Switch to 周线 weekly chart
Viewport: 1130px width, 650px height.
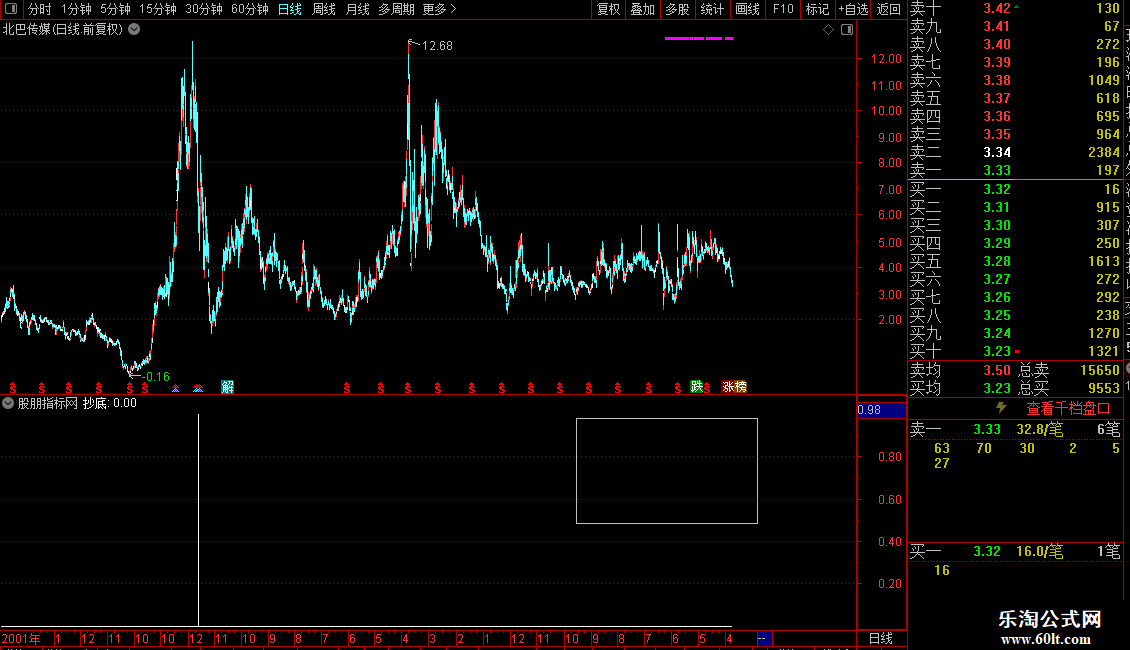coord(324,9)
